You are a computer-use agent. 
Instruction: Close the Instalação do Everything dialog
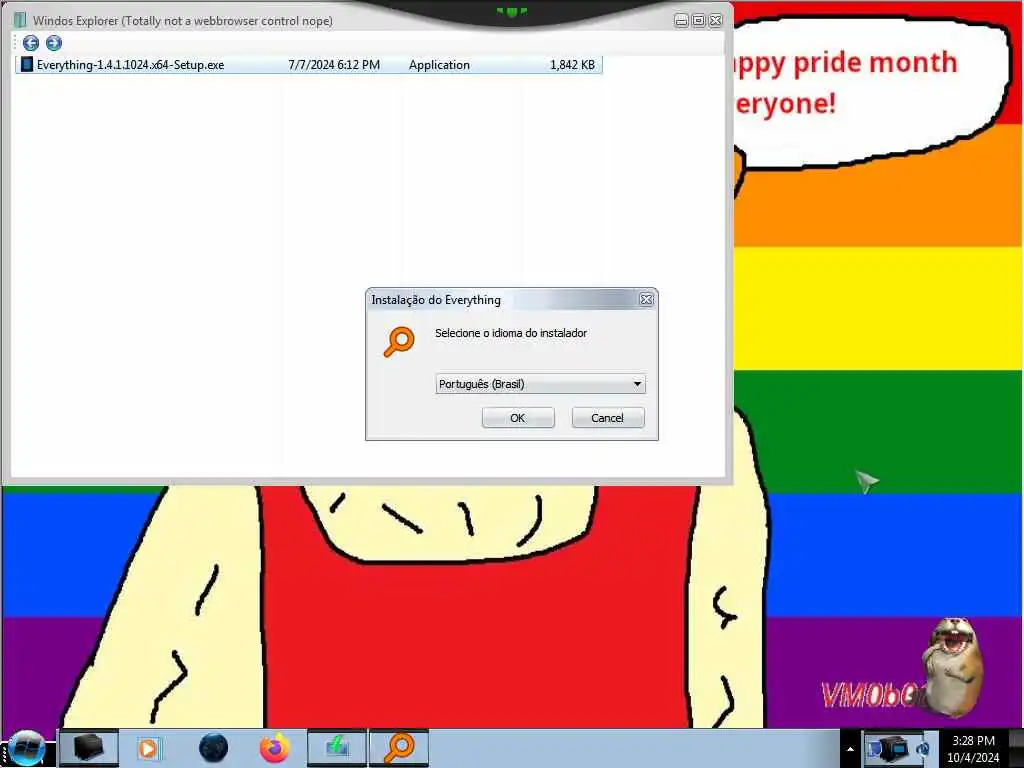[x=646, y=299]
